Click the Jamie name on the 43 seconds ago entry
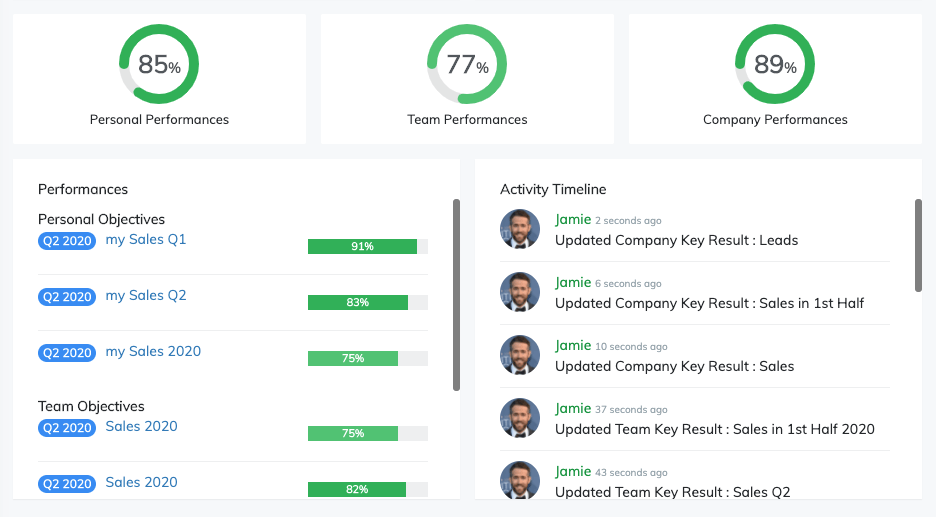 point(573,472)
